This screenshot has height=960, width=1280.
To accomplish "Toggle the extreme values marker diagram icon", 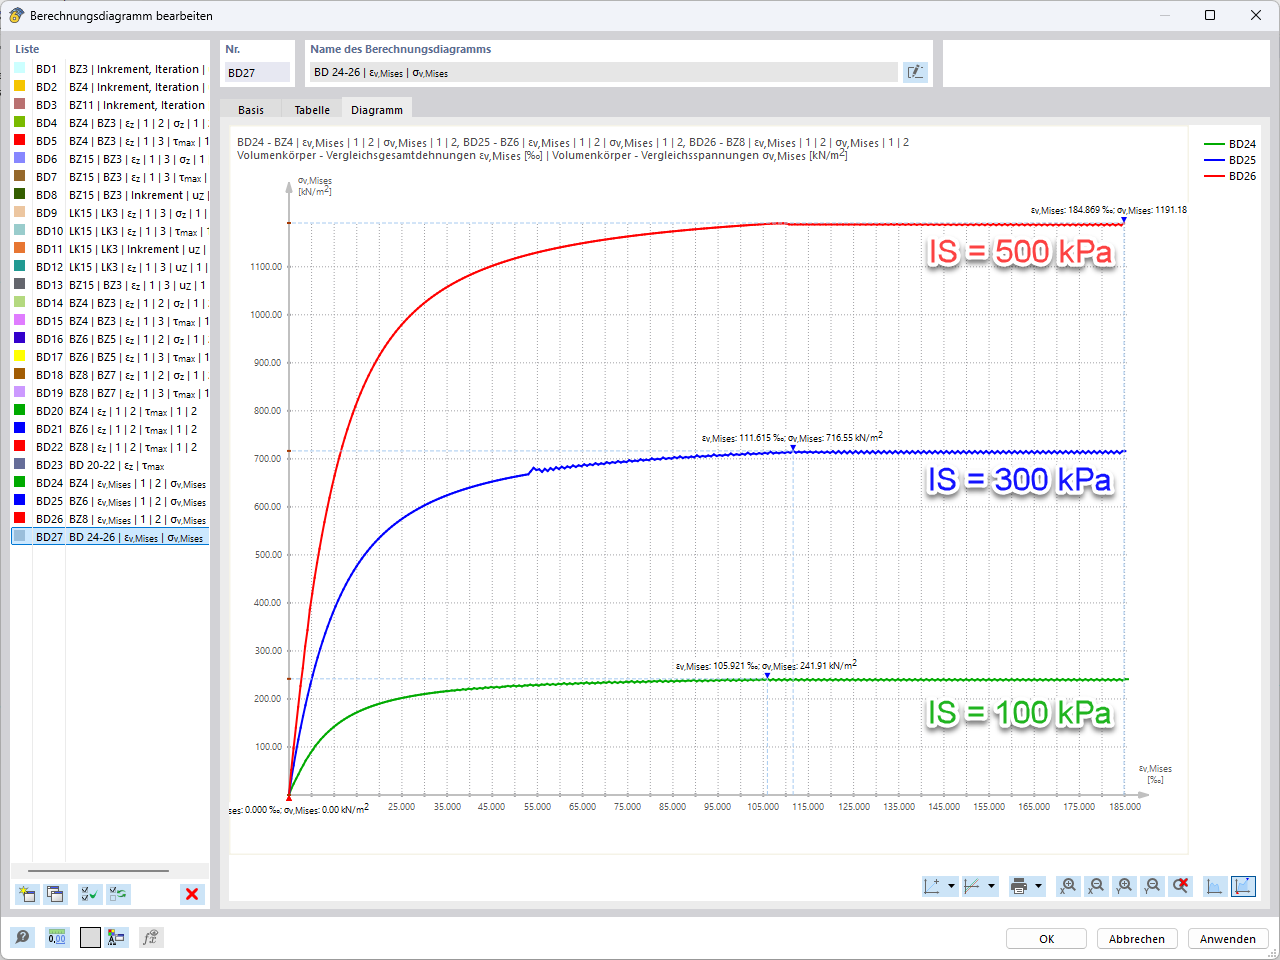I will point(1243,886).
